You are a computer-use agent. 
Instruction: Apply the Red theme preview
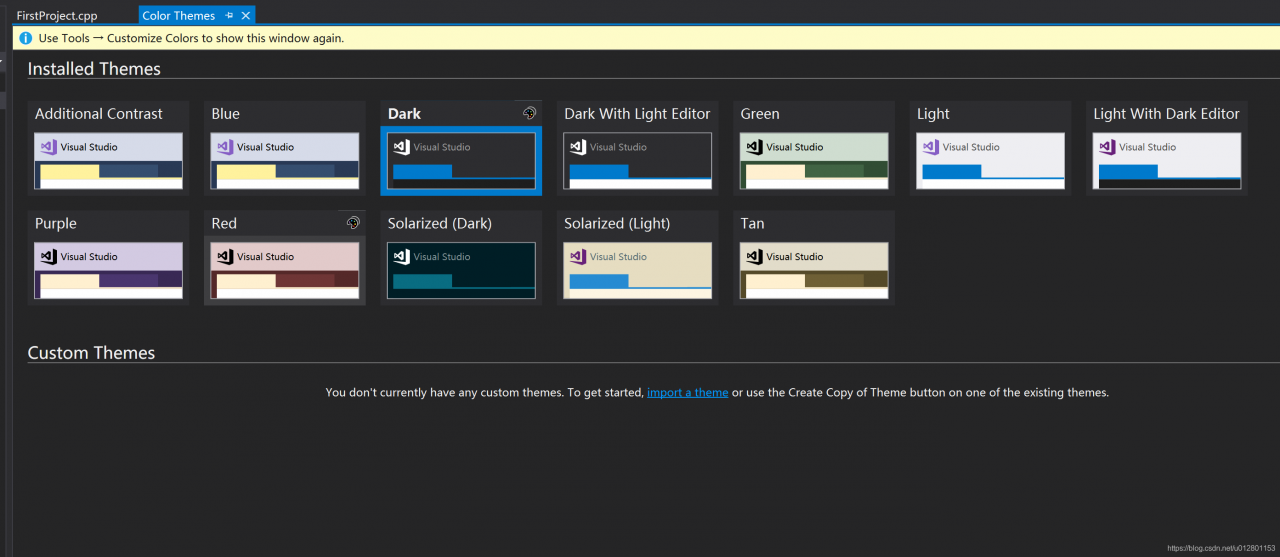(x=285, y=270)
